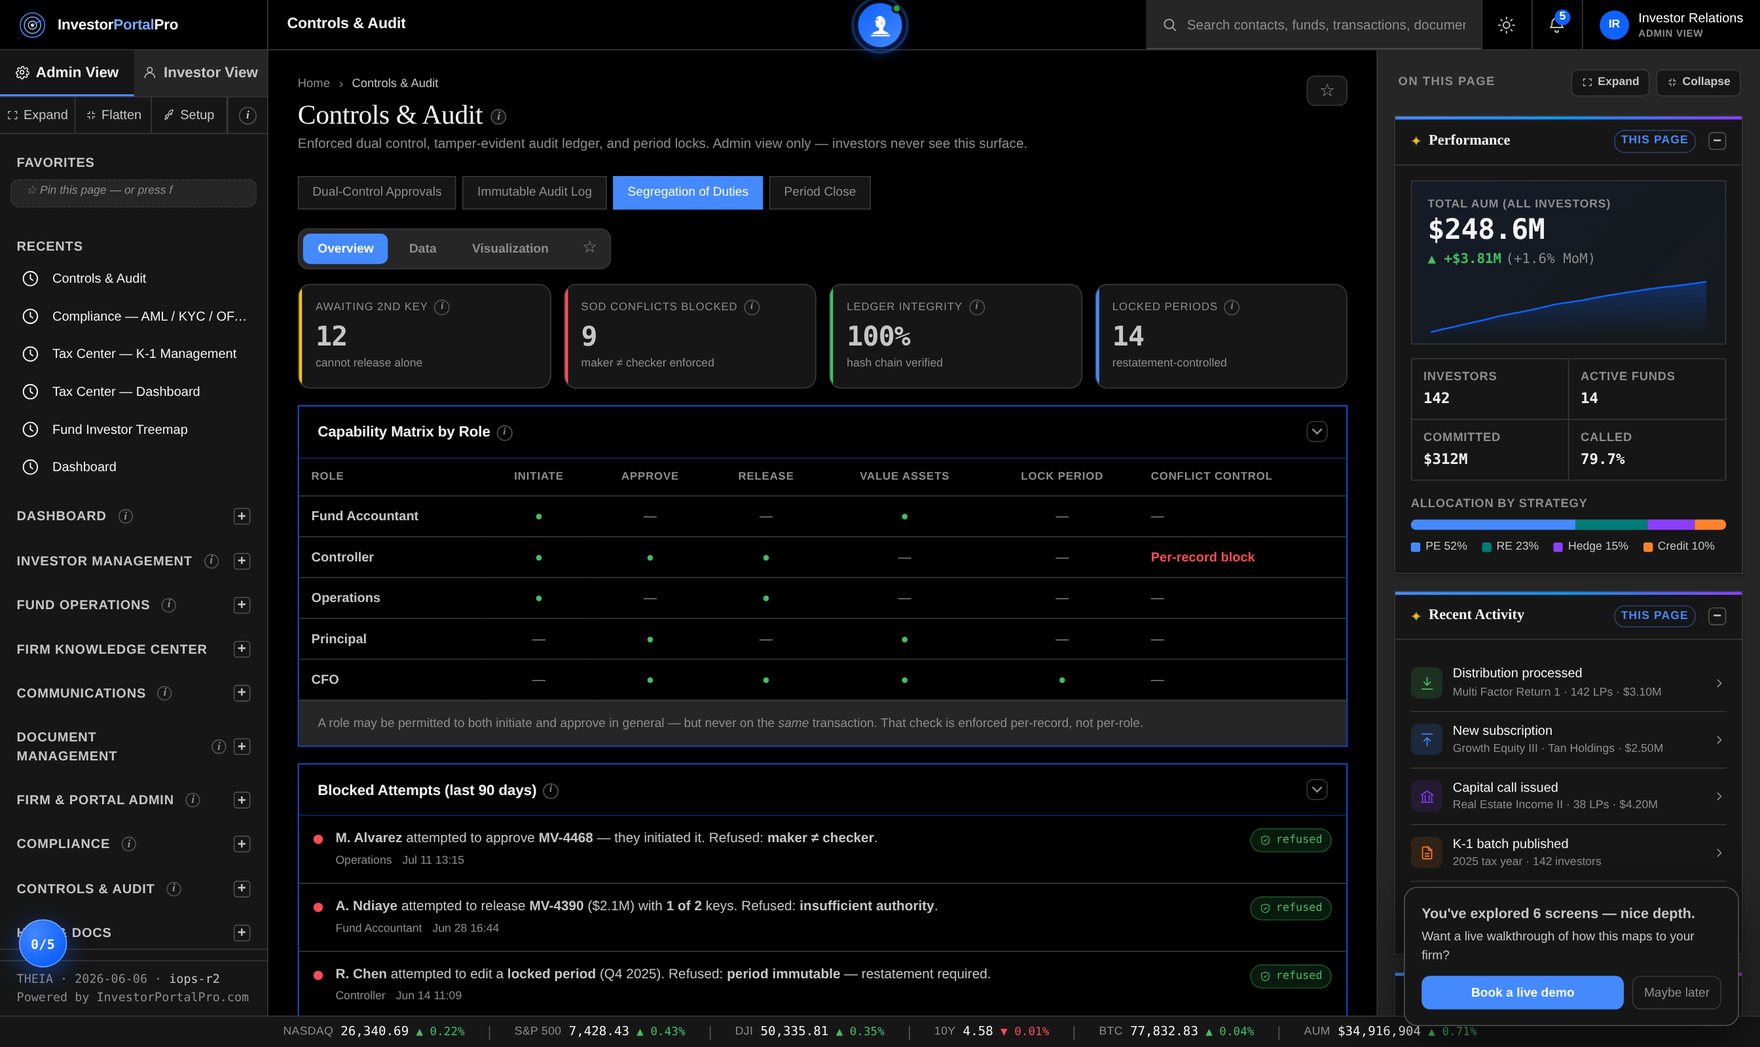Click the notifications bell icon

click(1556, 25)
